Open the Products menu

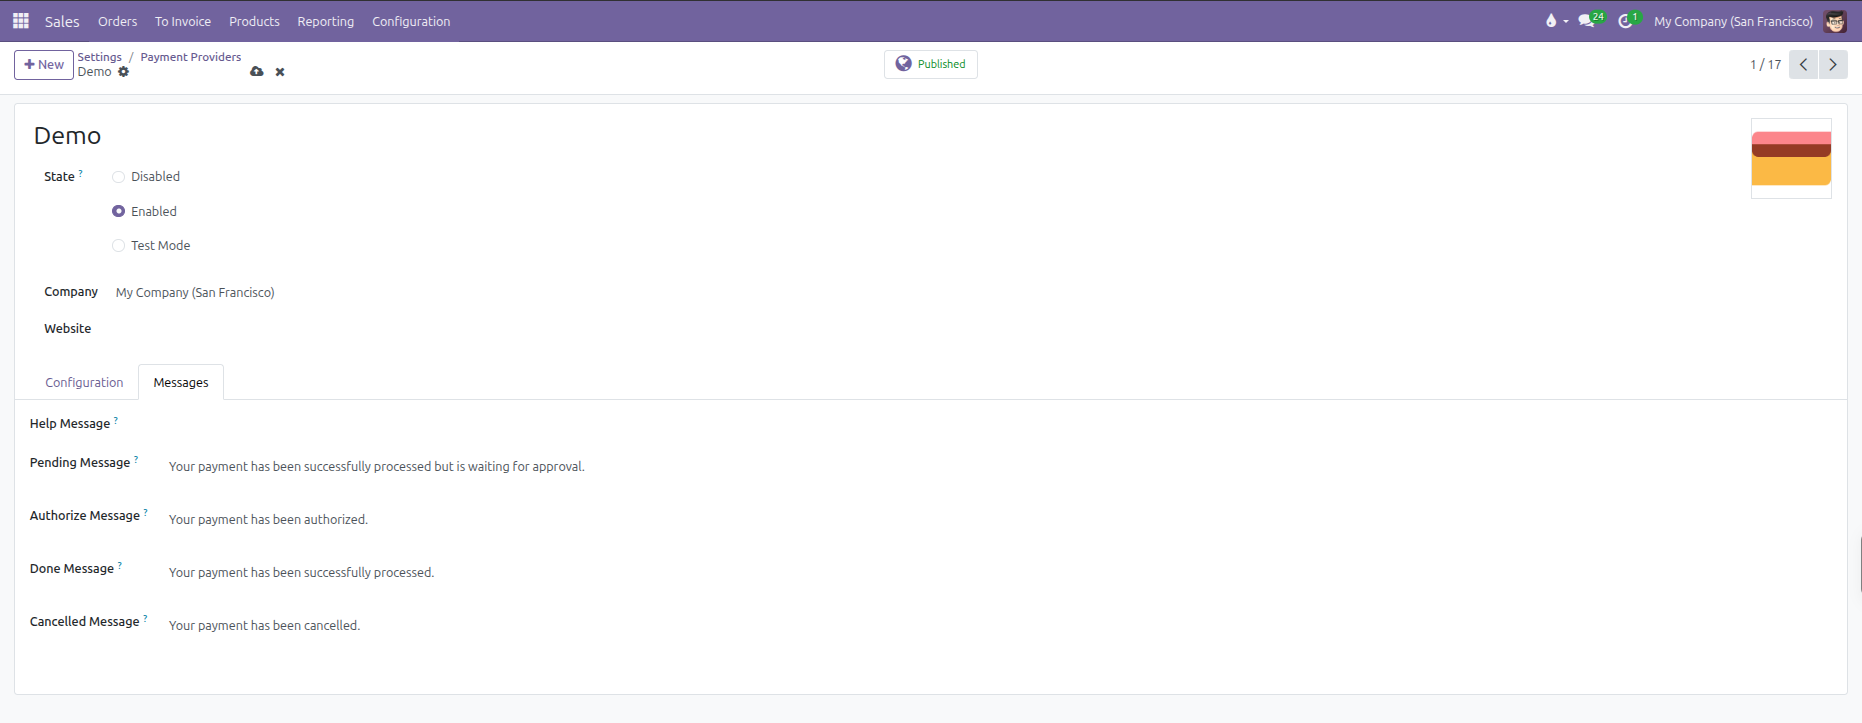[x=254, y=21]
